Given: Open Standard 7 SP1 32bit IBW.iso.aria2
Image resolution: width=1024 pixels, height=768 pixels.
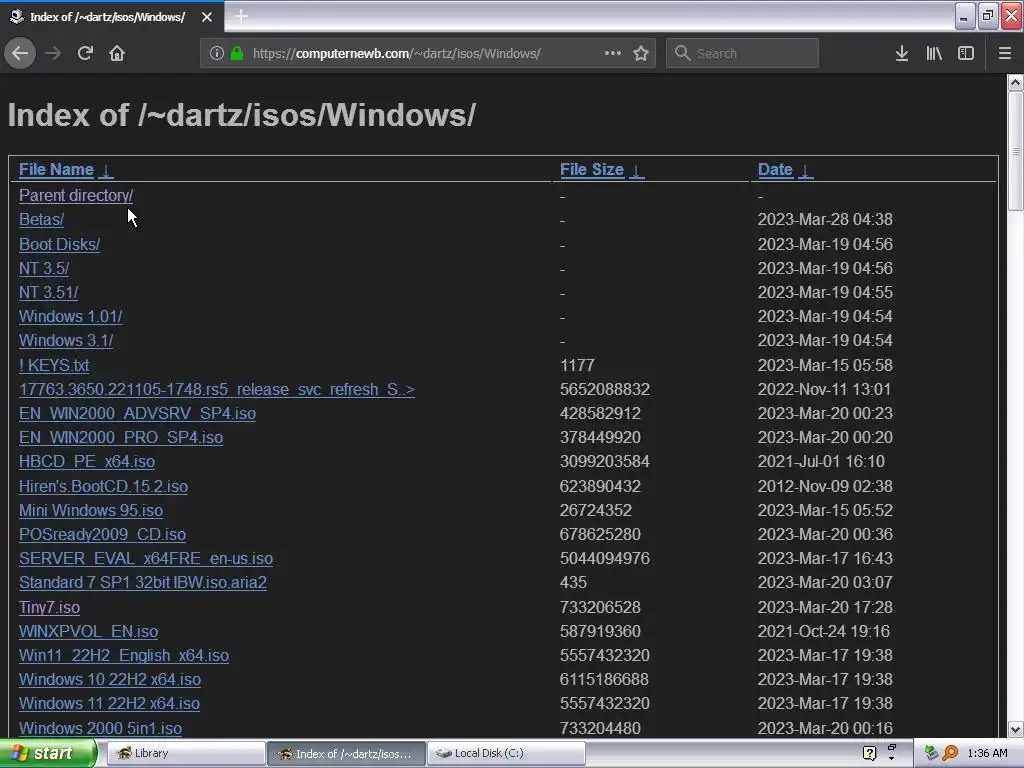Looking at the screenshot, I should [x=142, y=583].
